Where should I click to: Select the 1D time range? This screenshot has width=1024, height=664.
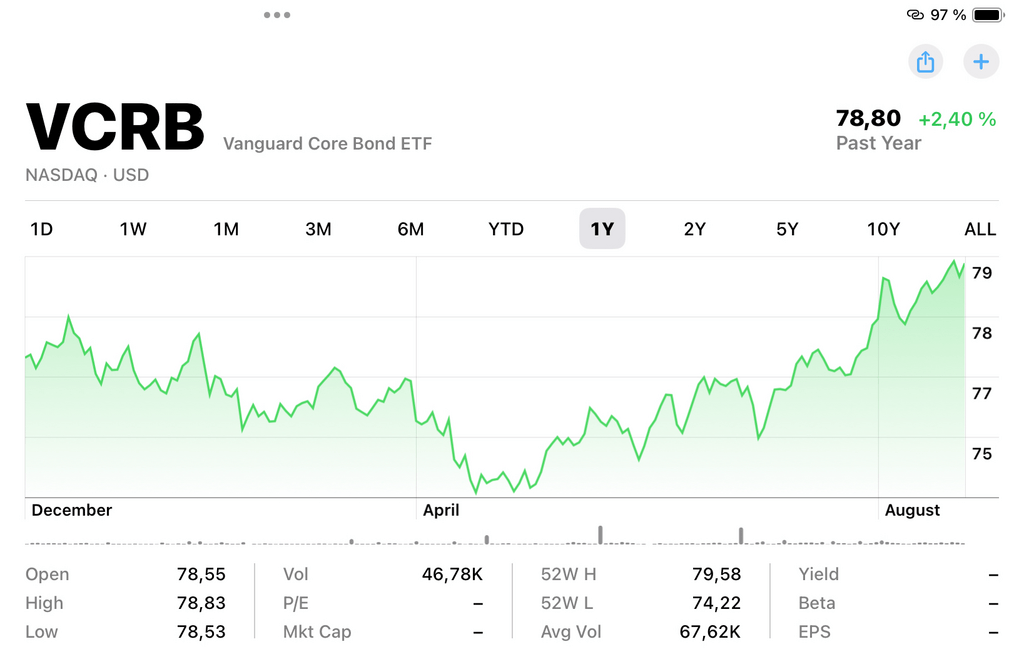pos(41,229)
